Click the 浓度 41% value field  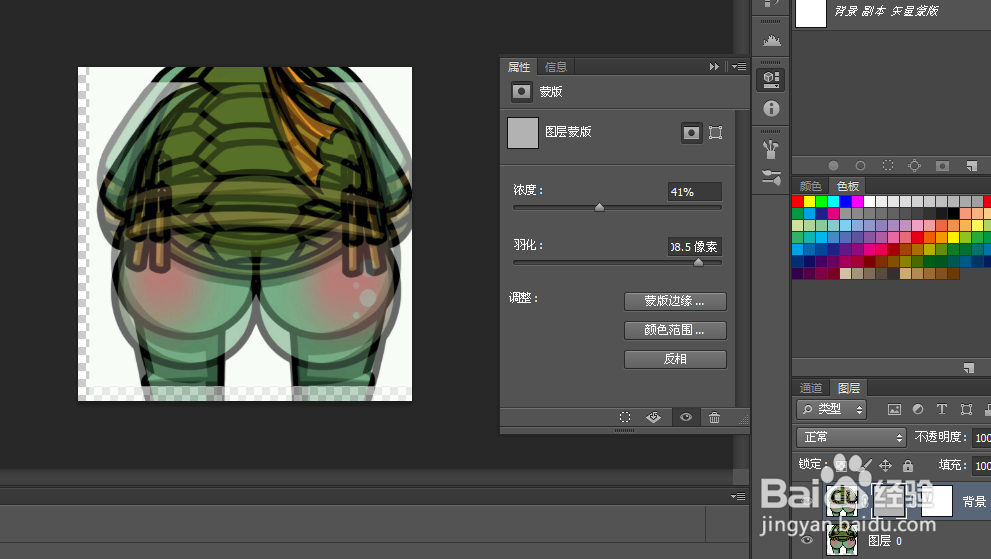(695, 192)
